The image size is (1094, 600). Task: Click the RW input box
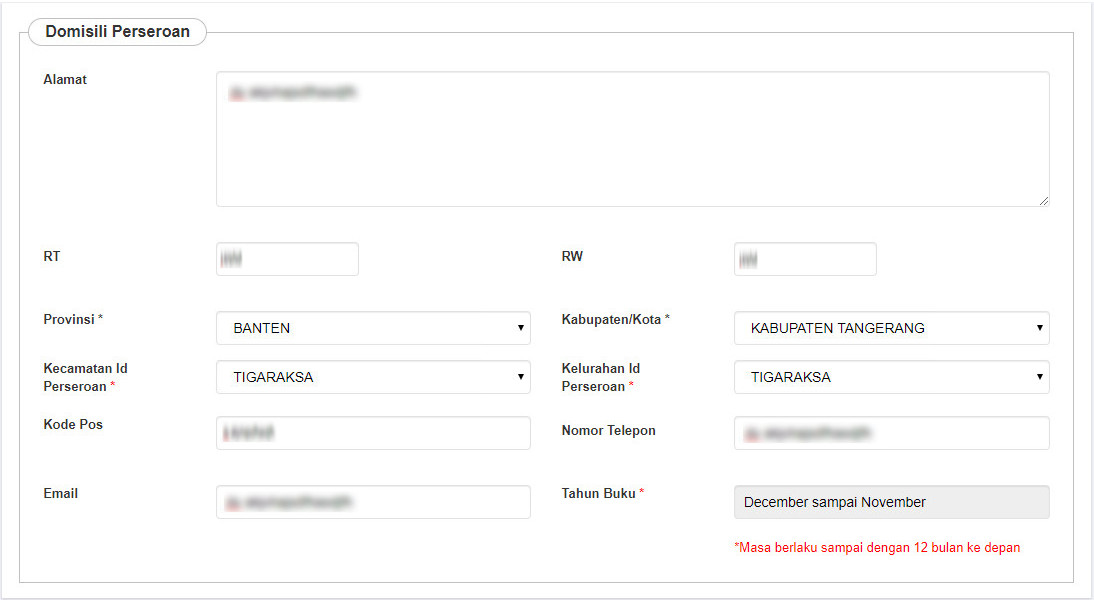point(805,259)
